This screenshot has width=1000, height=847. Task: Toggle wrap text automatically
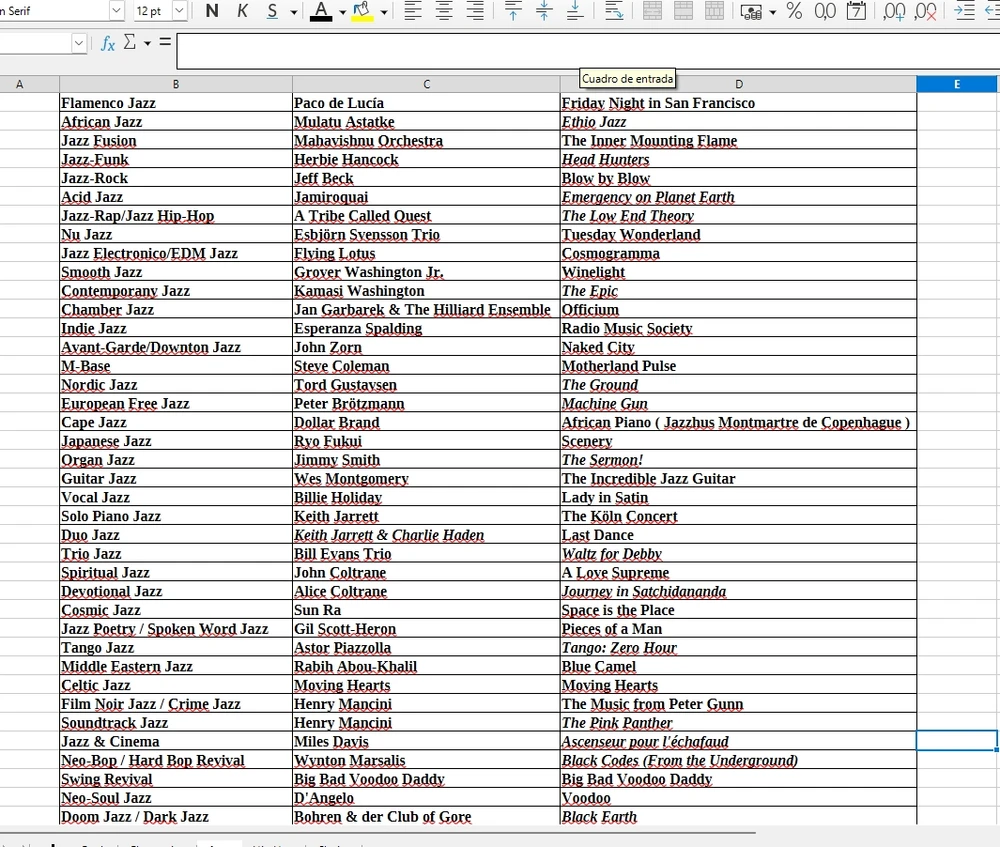click(614, 11)
